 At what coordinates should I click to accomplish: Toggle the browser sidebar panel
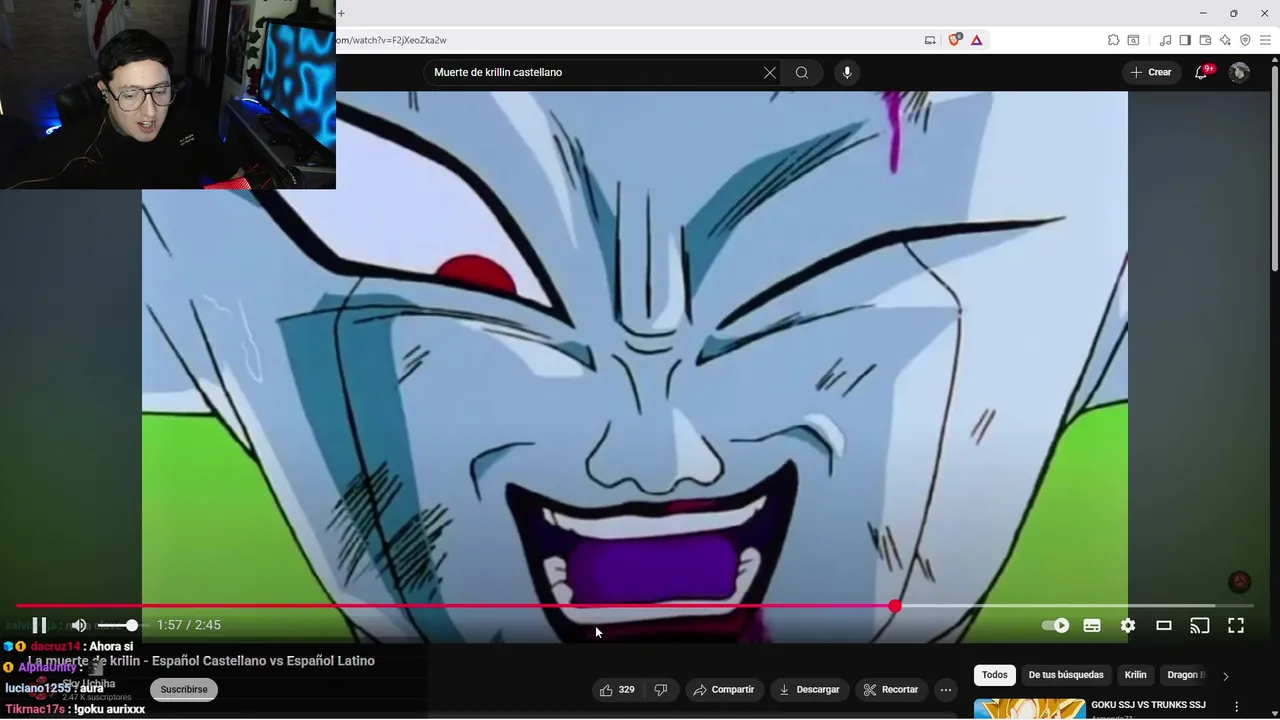tap(1185, 40)
